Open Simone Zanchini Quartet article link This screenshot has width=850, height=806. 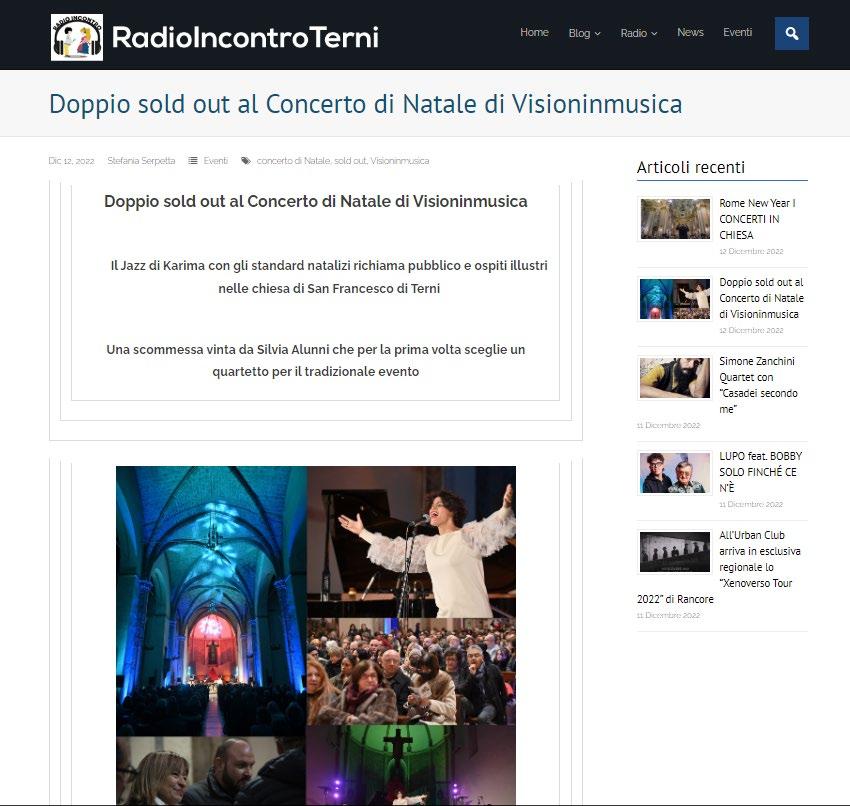[758, 385]
